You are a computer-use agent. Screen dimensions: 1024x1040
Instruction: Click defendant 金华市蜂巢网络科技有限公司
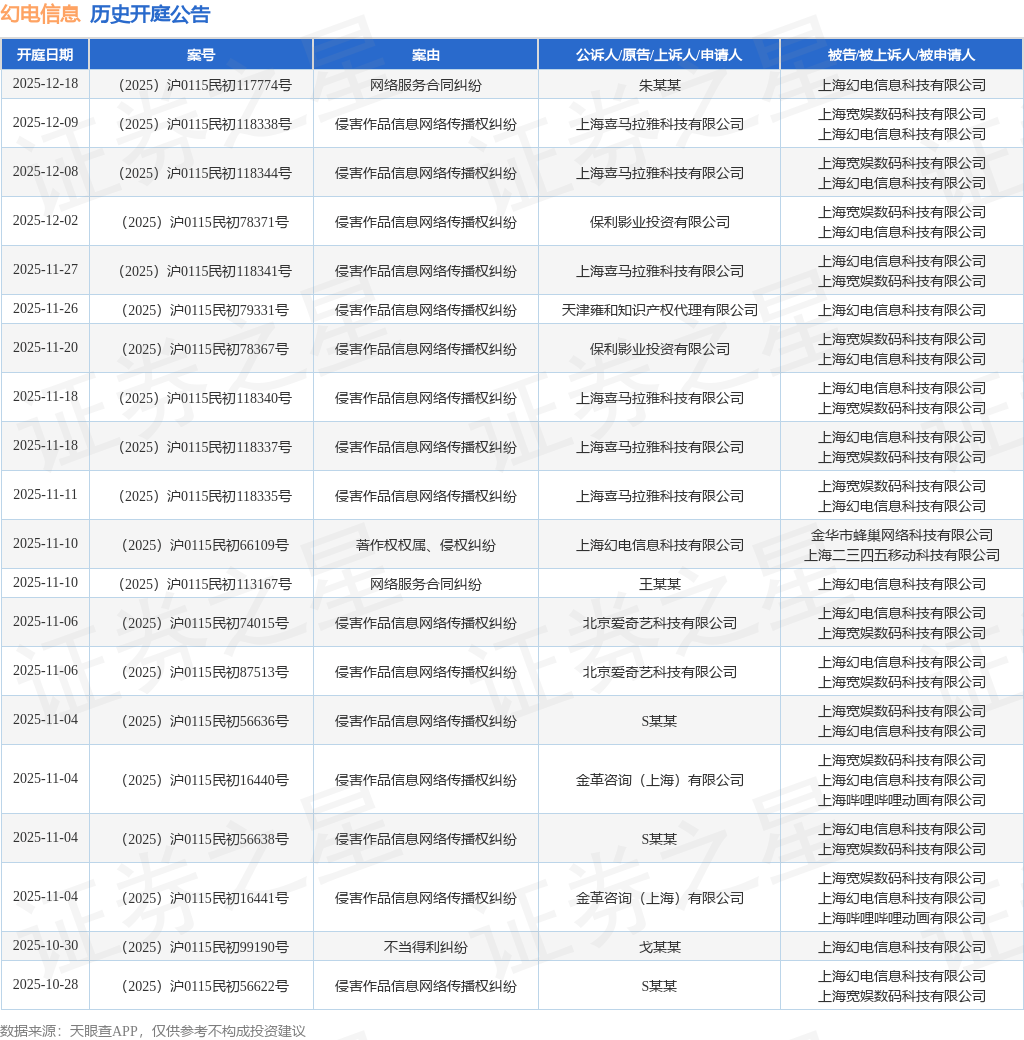[x=901, y=535]
